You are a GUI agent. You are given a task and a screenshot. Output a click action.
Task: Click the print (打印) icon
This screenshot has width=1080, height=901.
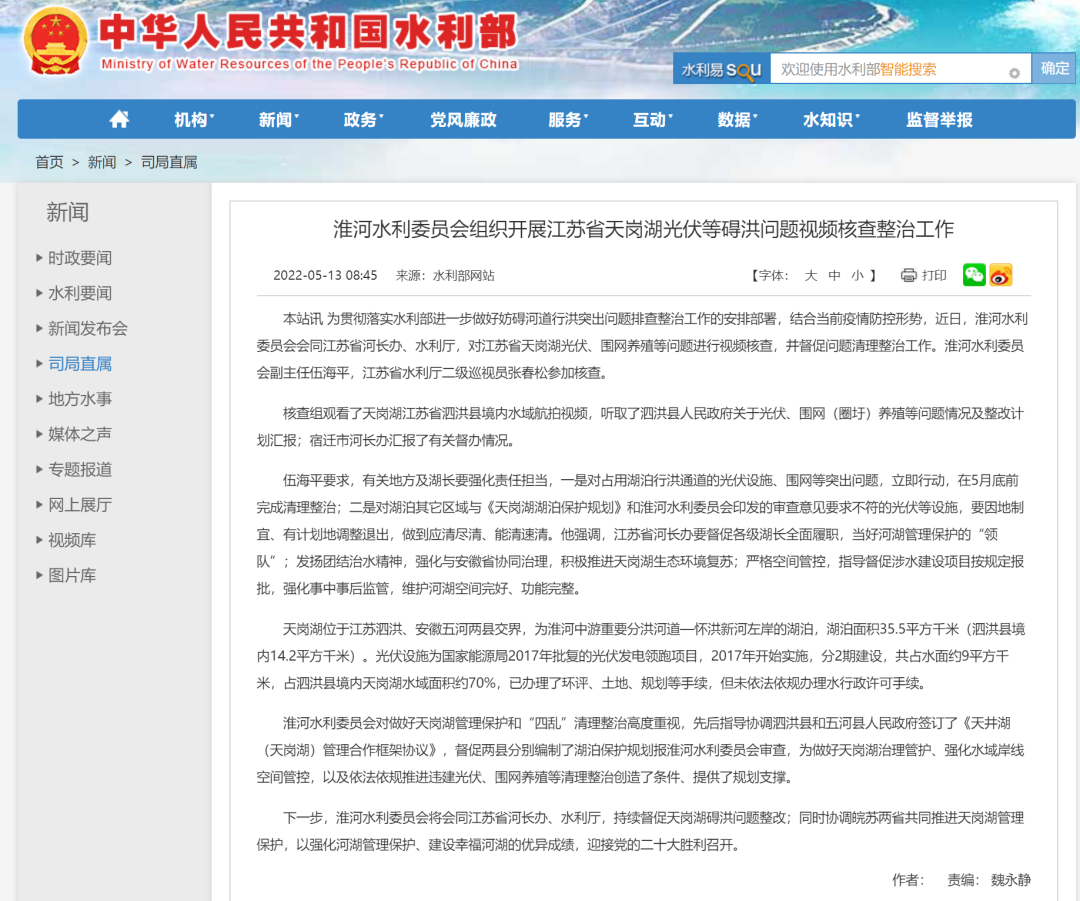[909, 276]
